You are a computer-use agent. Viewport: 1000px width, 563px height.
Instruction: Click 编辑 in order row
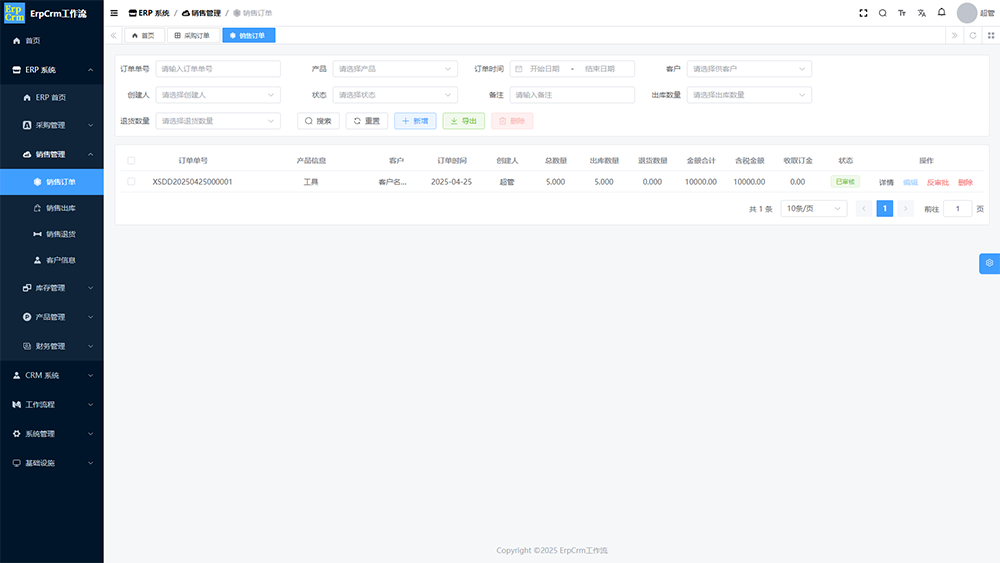[x=910, y=182]
